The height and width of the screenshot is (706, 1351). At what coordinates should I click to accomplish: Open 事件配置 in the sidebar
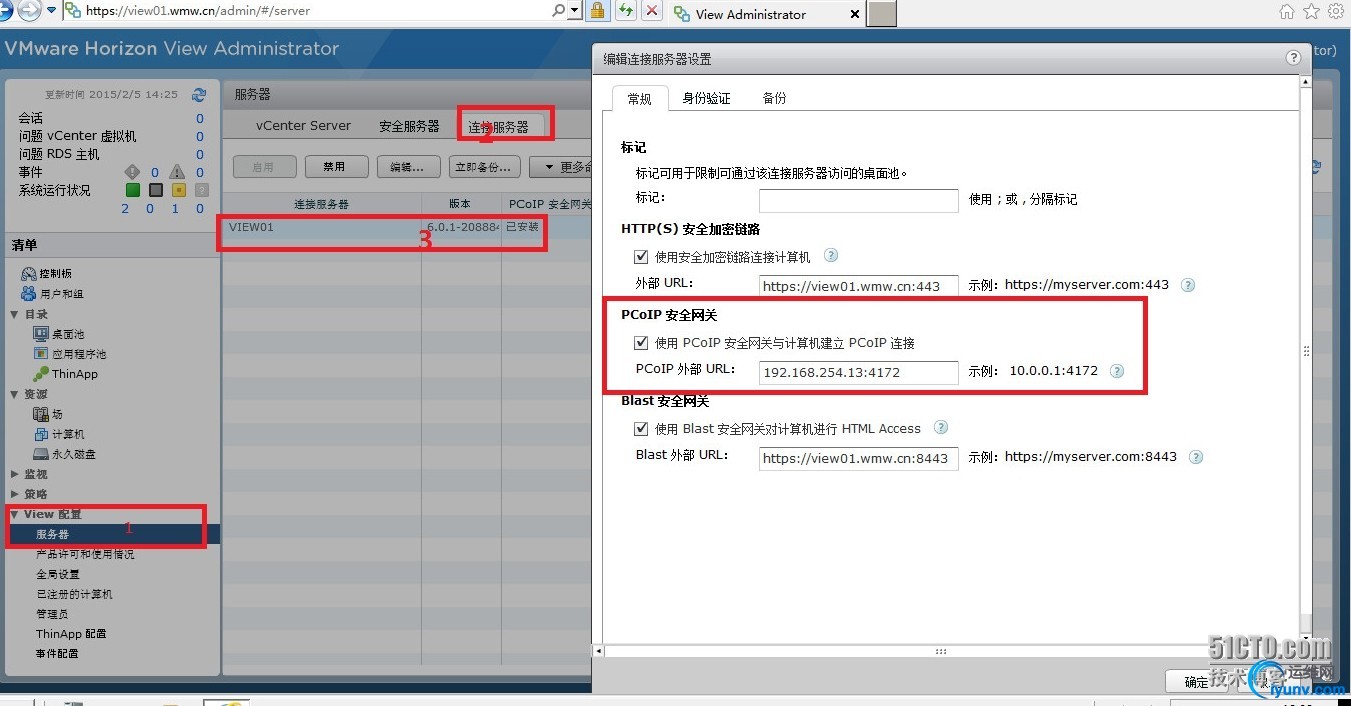[58, 654]
